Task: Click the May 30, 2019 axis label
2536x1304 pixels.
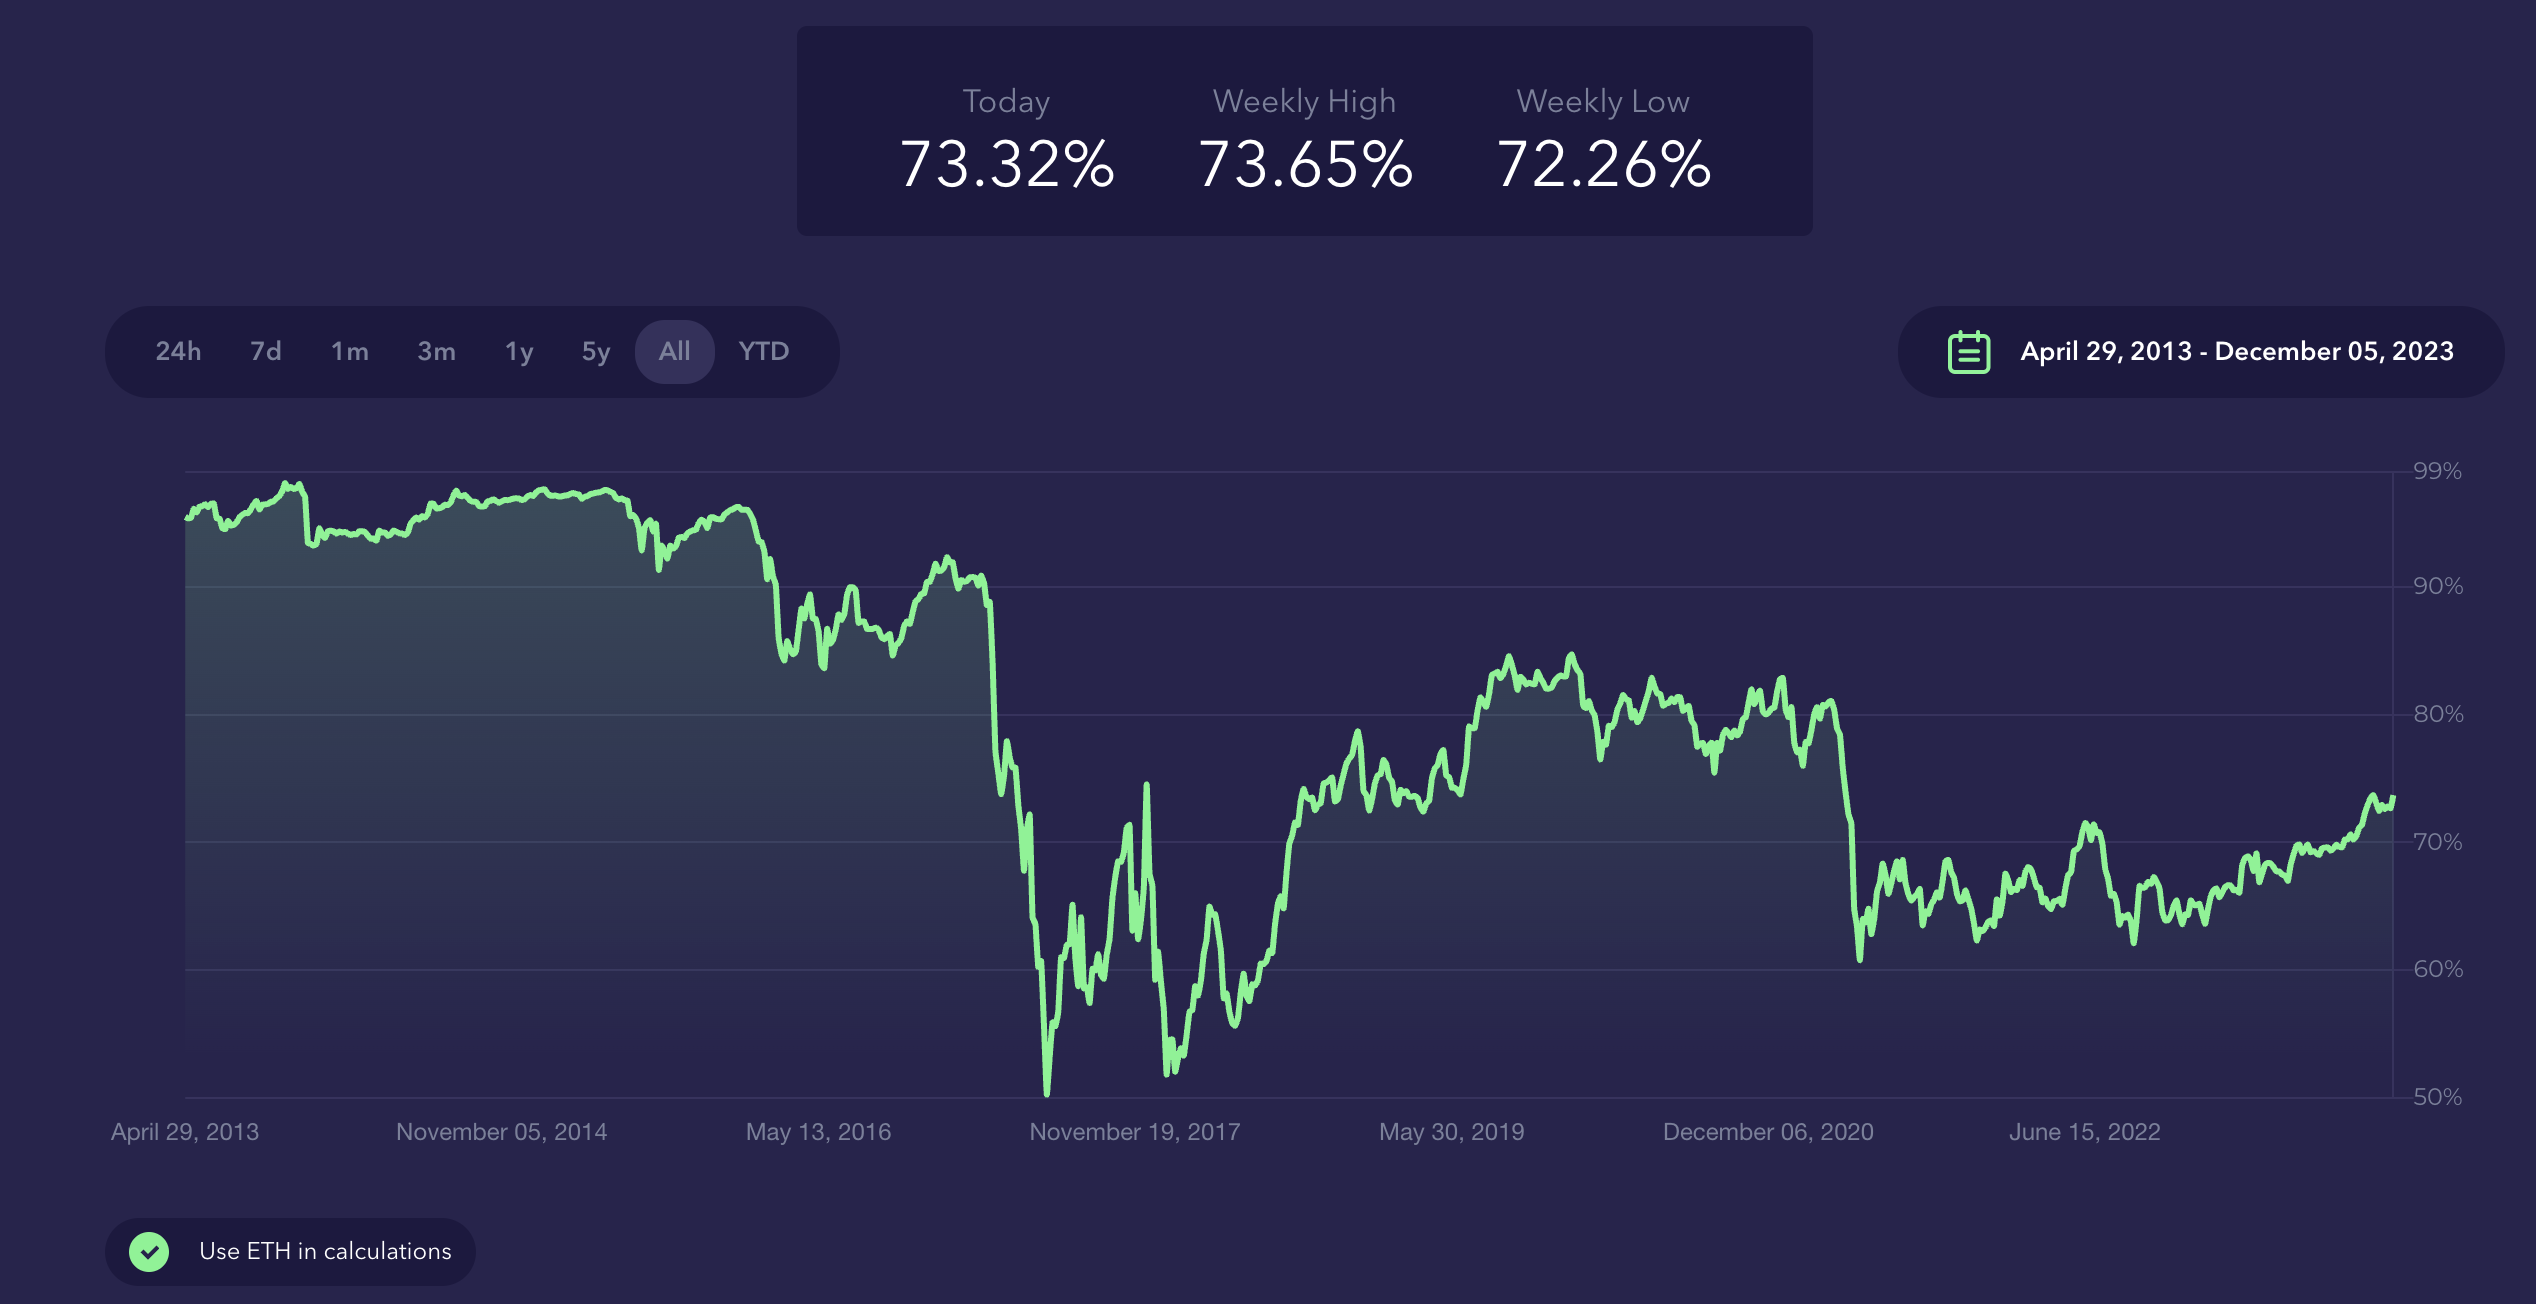Action: click(1451, 1132)
